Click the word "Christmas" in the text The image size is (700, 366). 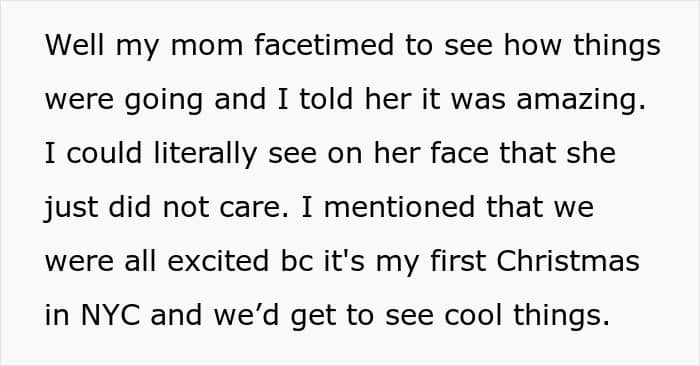[568, 261]
